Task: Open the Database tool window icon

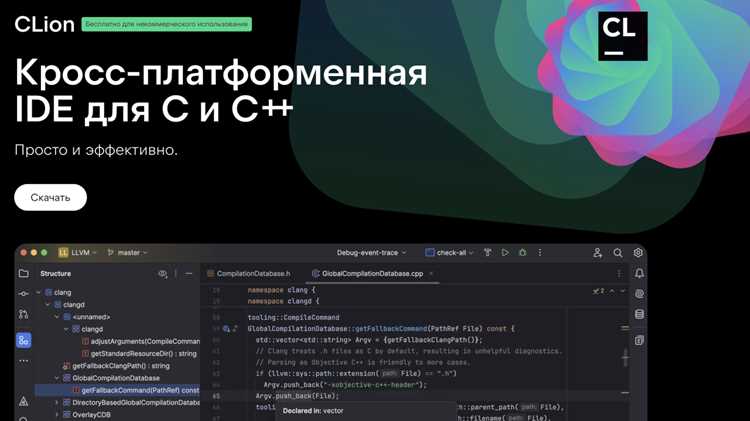Action: [639, 314]
